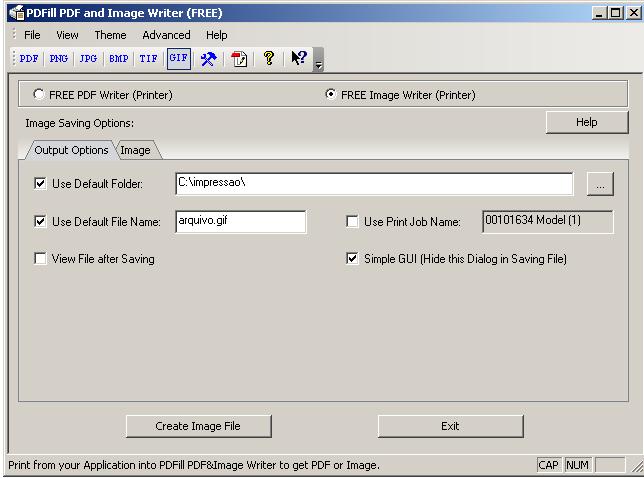Expand the toolbar options overflow arrow
Screen dimensions: 644x478
point(318,60)
